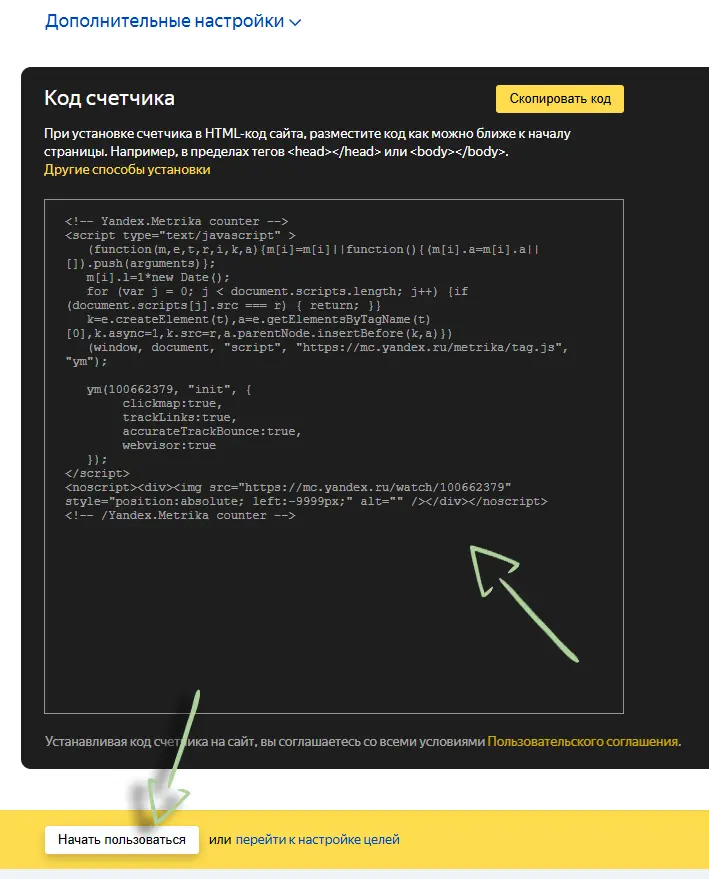Expand Дополнительные настройки section

pos(173,21)
